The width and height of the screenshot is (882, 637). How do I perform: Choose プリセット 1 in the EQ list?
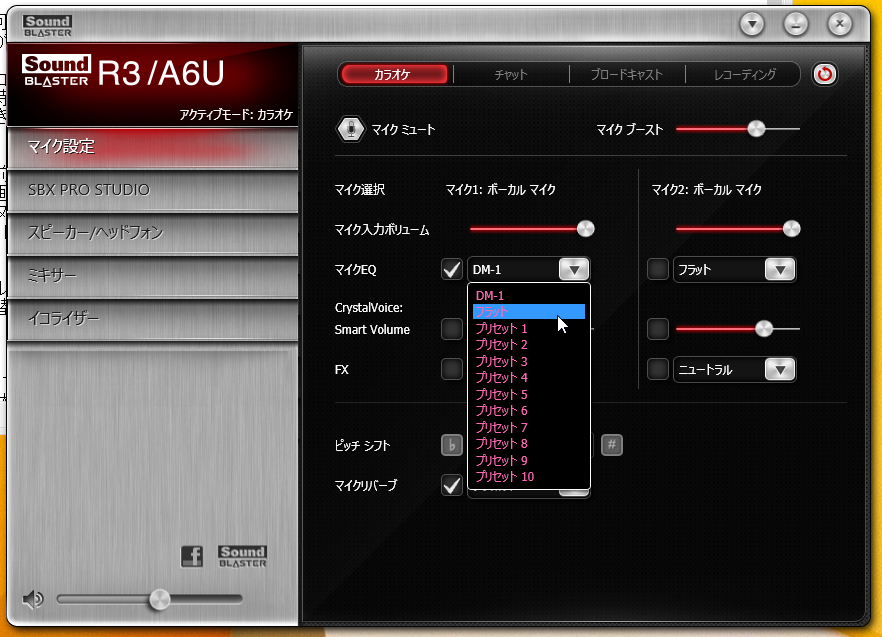[x=529, y=329]
